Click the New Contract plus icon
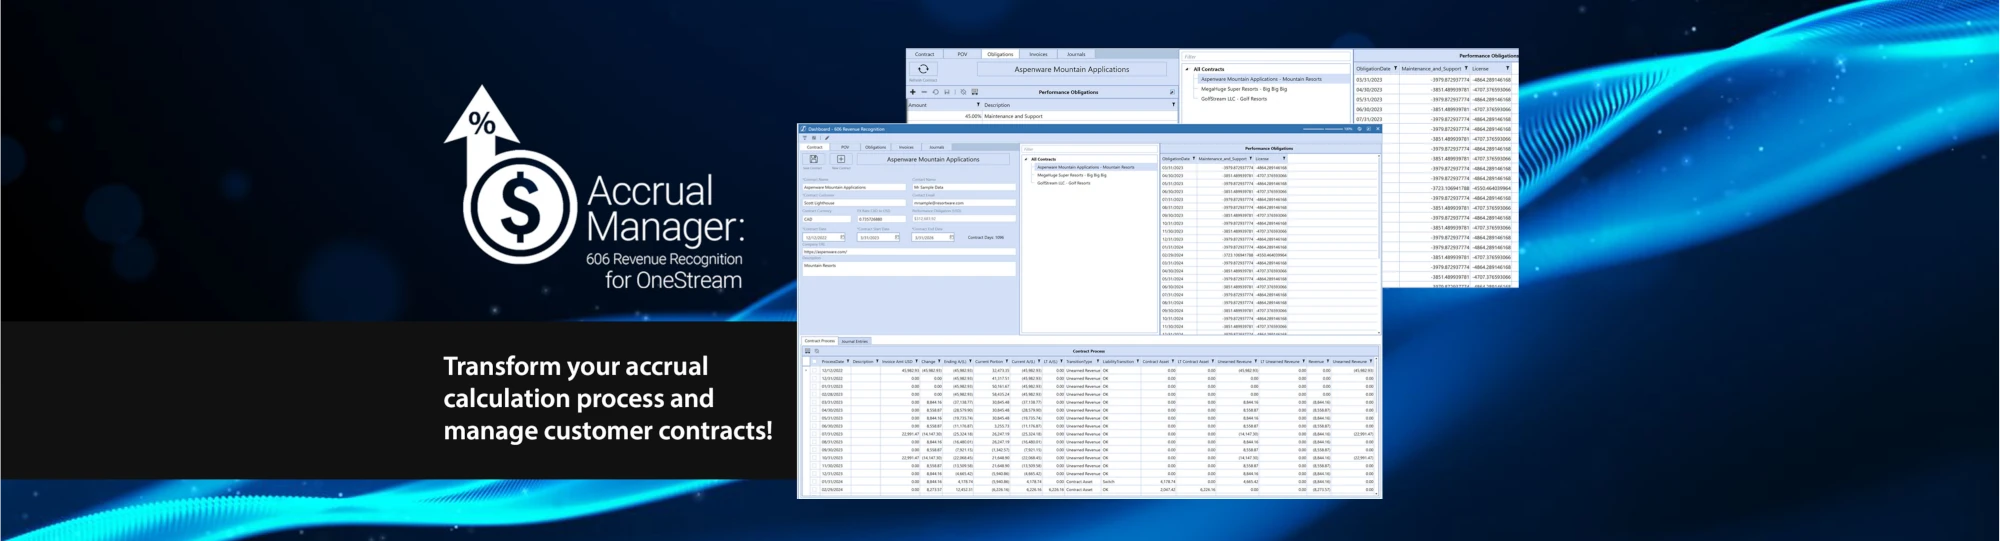This screenshot has height=541, width=2000. (x=840, y=159)
